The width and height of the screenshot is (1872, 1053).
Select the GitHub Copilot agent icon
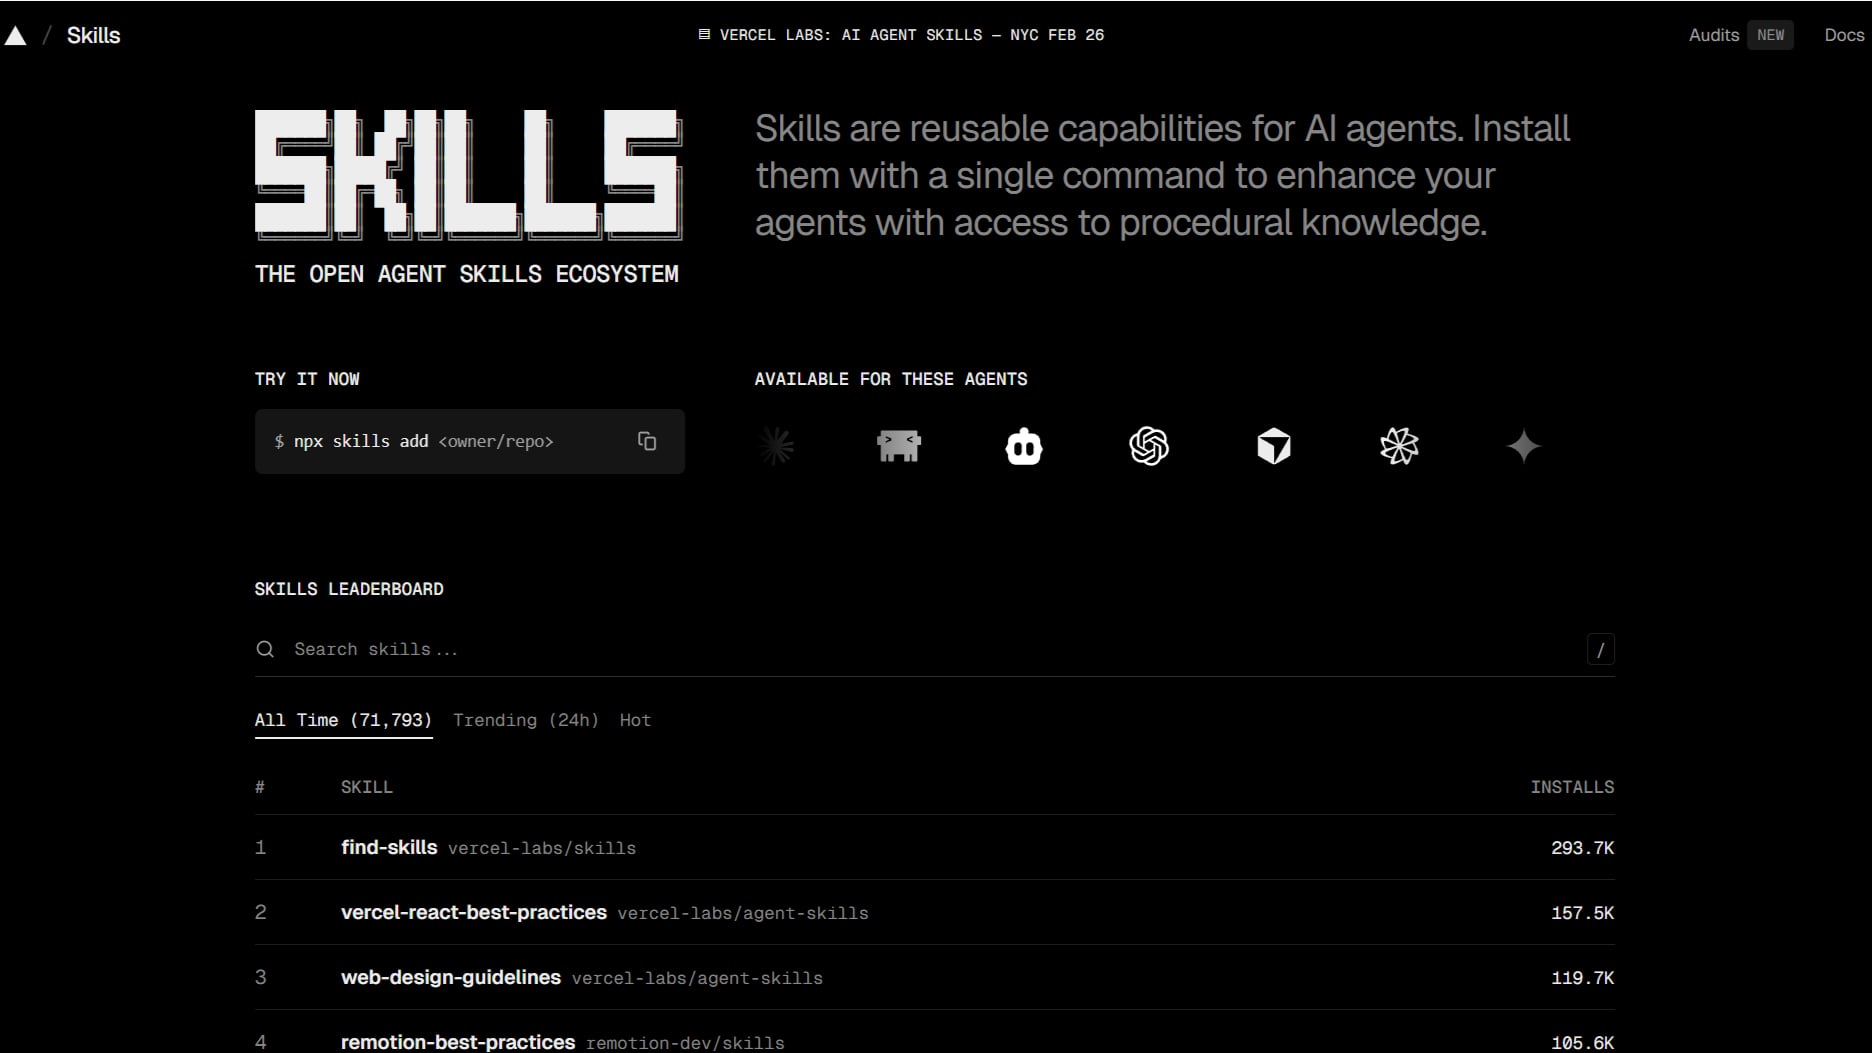1024,446
